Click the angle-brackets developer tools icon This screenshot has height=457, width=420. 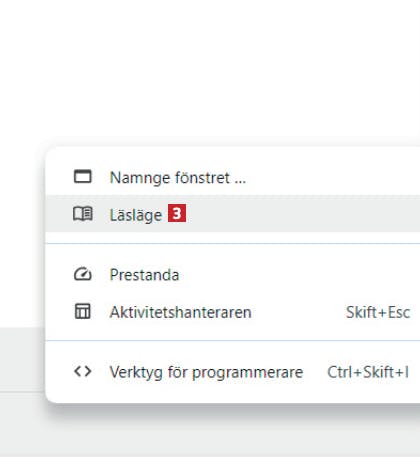pos(83,371)
